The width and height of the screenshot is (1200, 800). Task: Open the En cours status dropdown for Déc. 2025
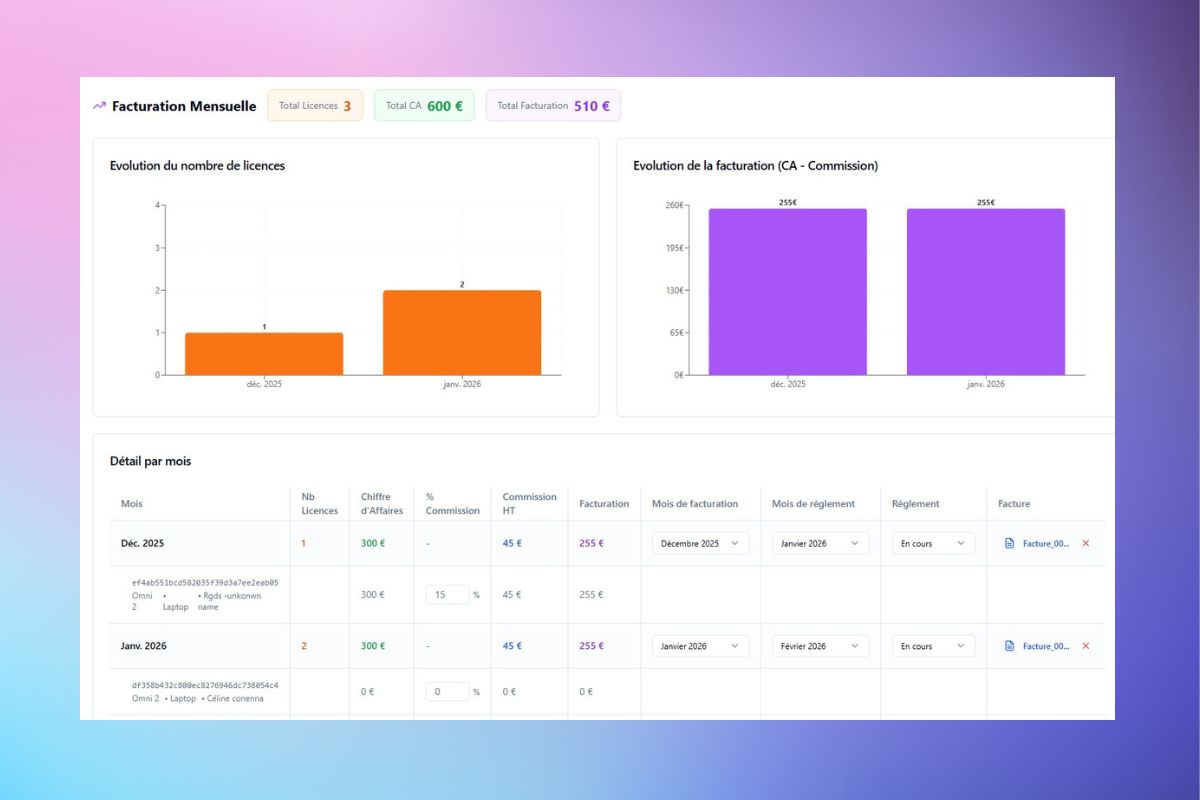933,543
